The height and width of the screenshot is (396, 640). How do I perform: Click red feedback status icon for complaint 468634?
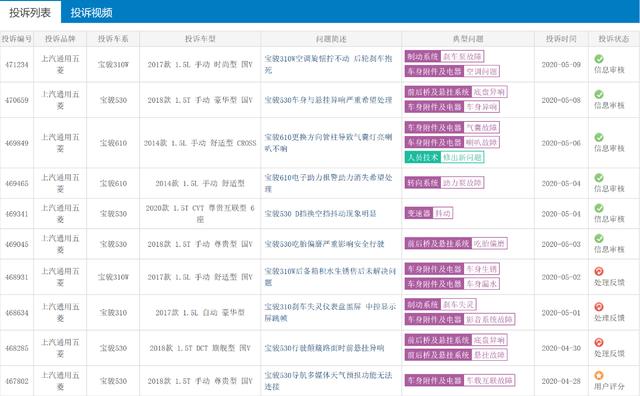pos(599,307)
